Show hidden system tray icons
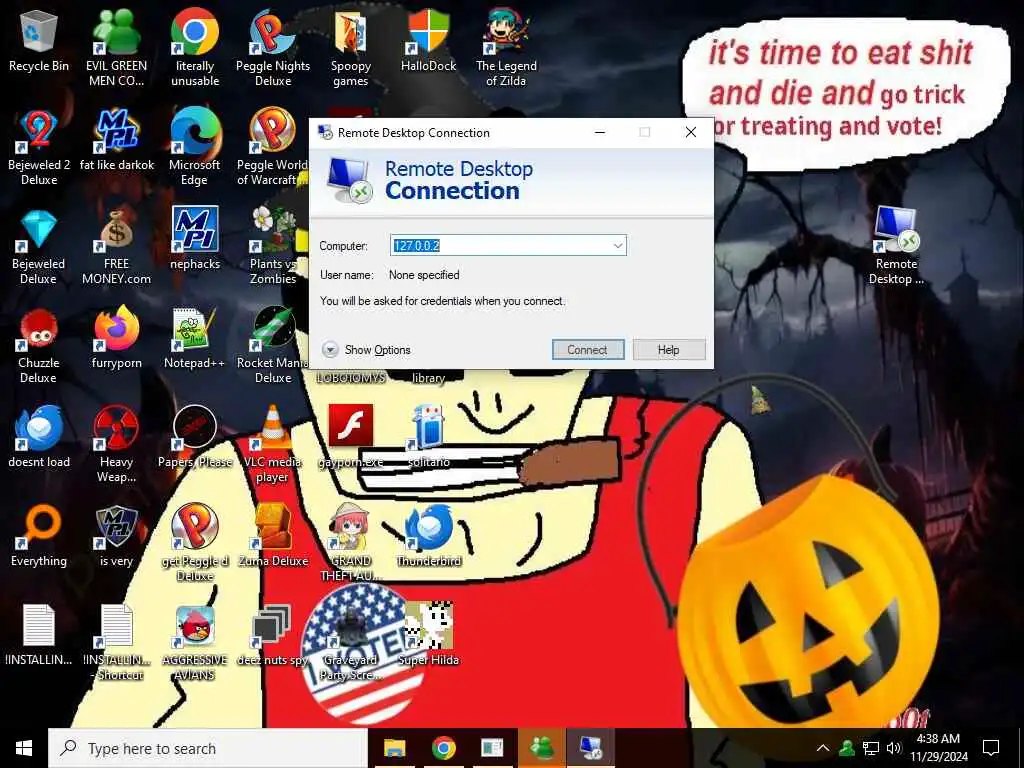The height and width of the screenshot is (768, 1024). click(823, 748)
